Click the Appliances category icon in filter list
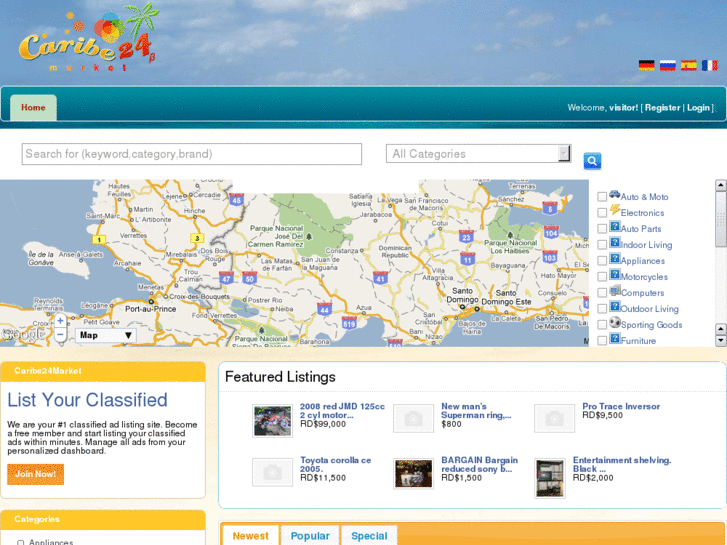Viewport: 727px width, 545px height. [x=615, y=258]
